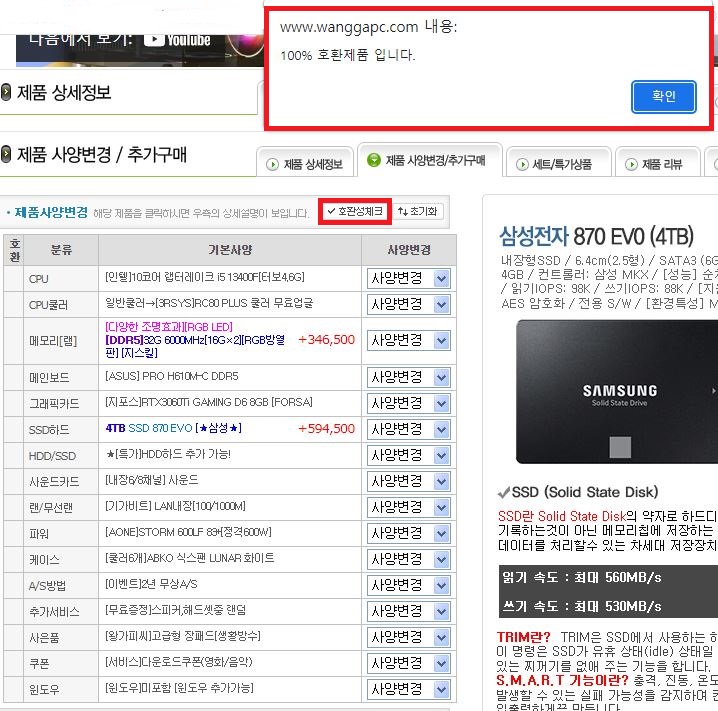The height and width of the screenshot is (711, 718).
Task: Click the checkmark icon in 호환성체크 button
Action: [332, 211]
